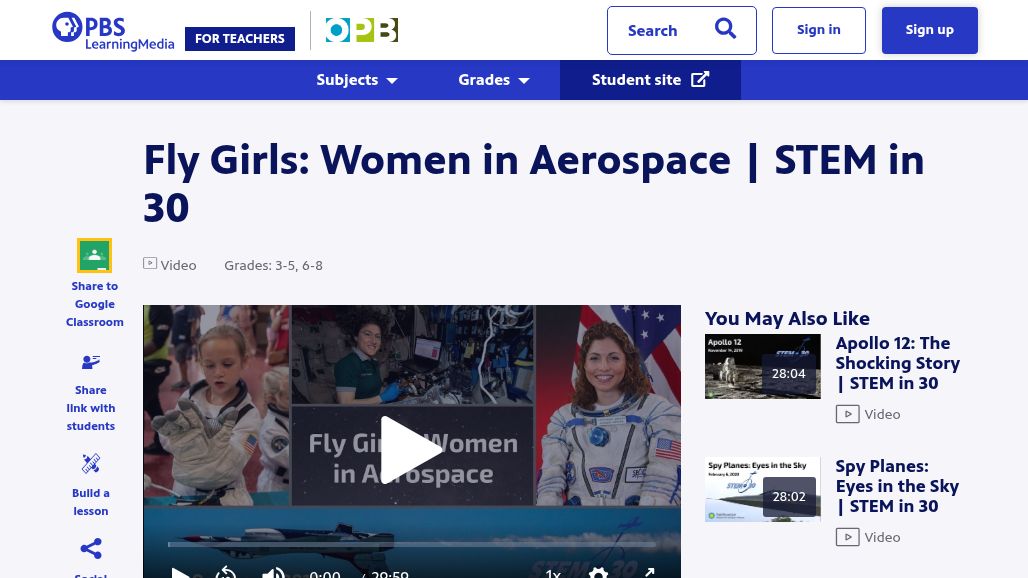Click the Sign in button
Viewport: 1028px width, 578px height.
click(x=818, y=30)
